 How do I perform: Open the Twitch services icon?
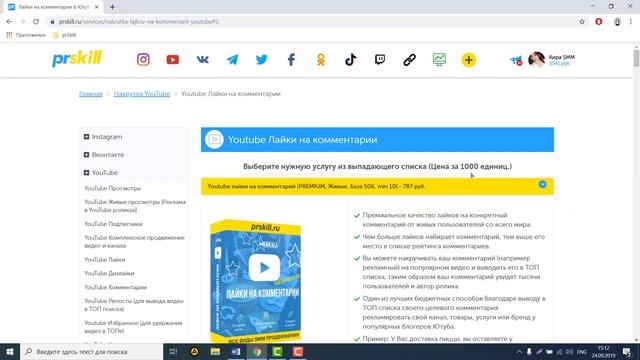tap(380, 60)
